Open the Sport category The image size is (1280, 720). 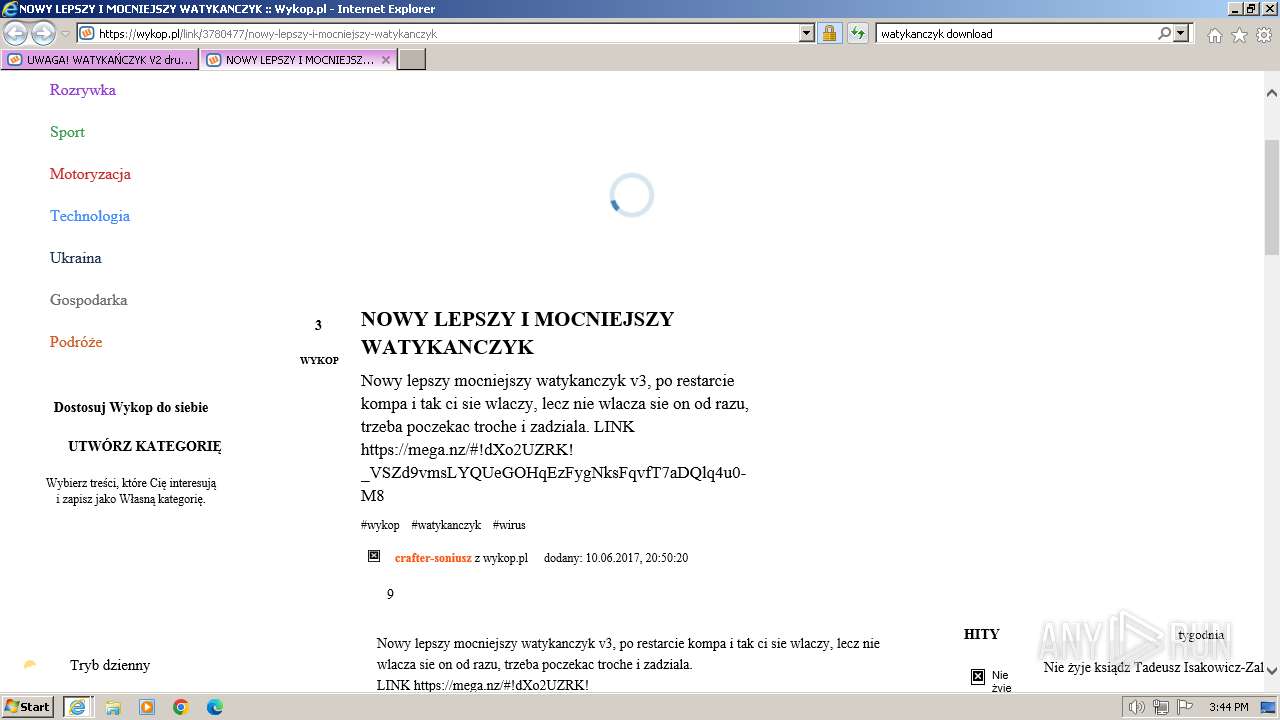point(67,132)
